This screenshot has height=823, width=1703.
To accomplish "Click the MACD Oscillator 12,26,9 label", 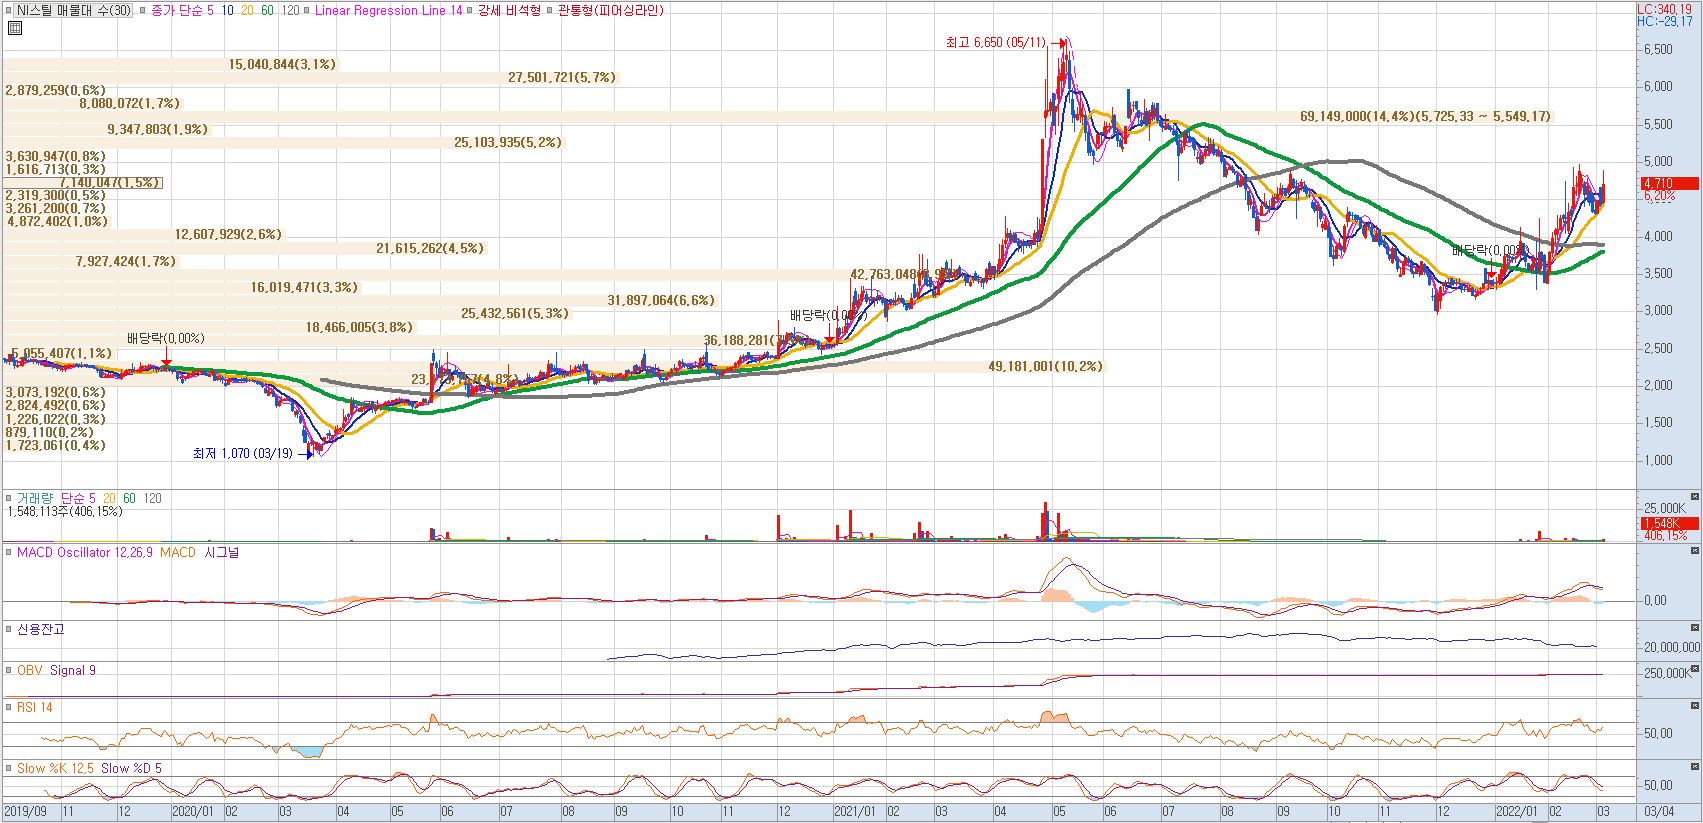I will [84, 552].
